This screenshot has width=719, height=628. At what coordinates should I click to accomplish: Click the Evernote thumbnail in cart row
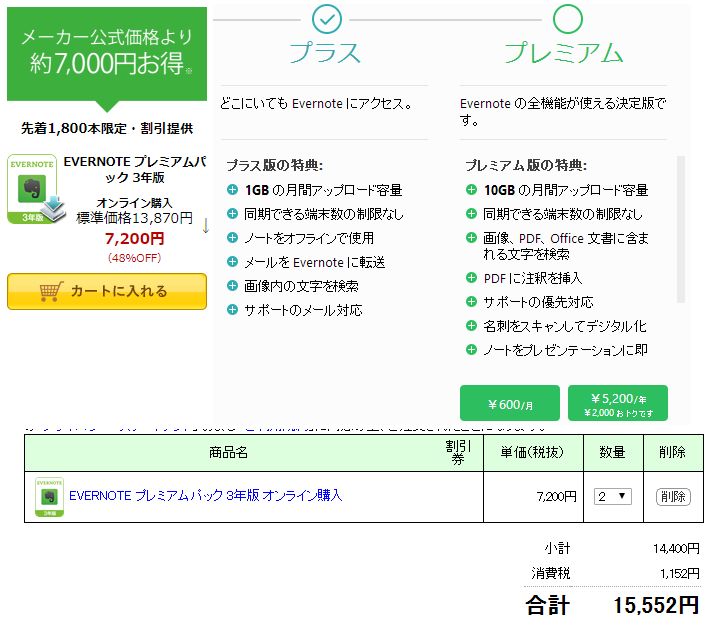(48, 498)
